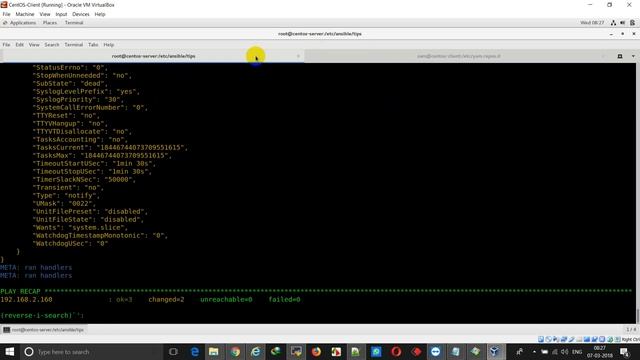Click VirtualBox hard disk activity status icon
This screenshot has width=640, height=360.
pos(541,339)
